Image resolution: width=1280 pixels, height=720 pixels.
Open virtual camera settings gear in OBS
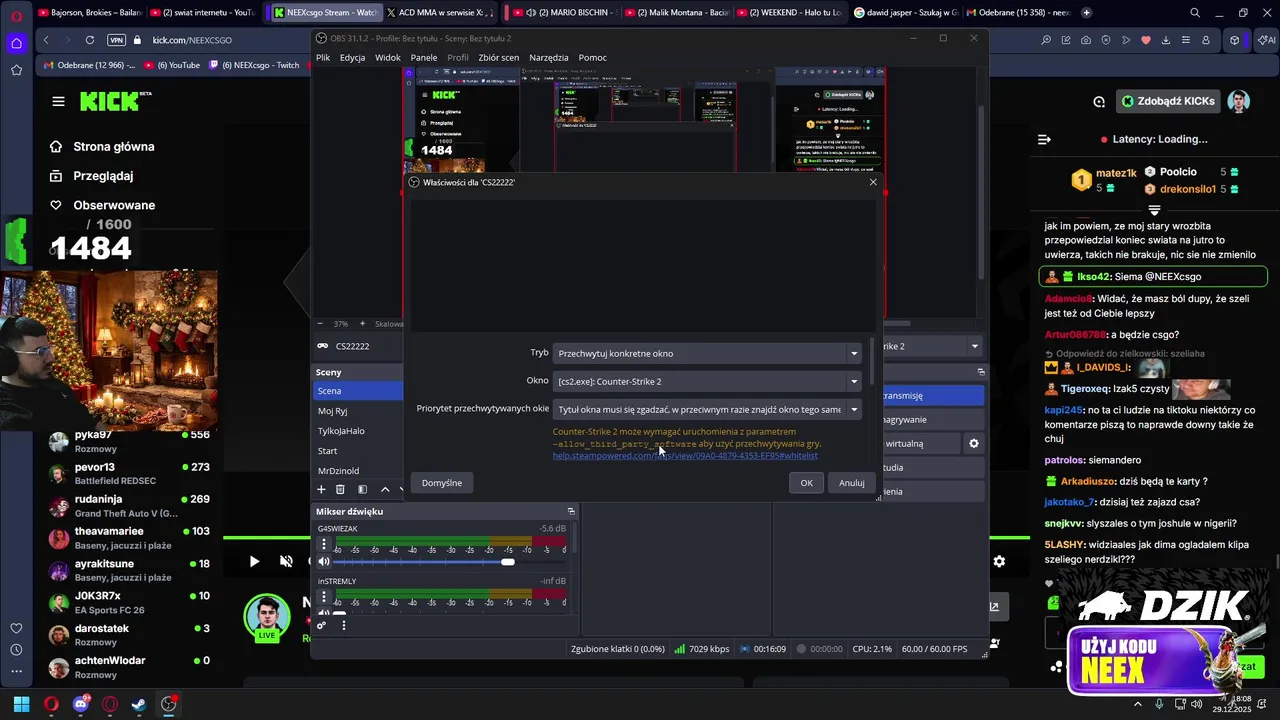coord(973,443)
